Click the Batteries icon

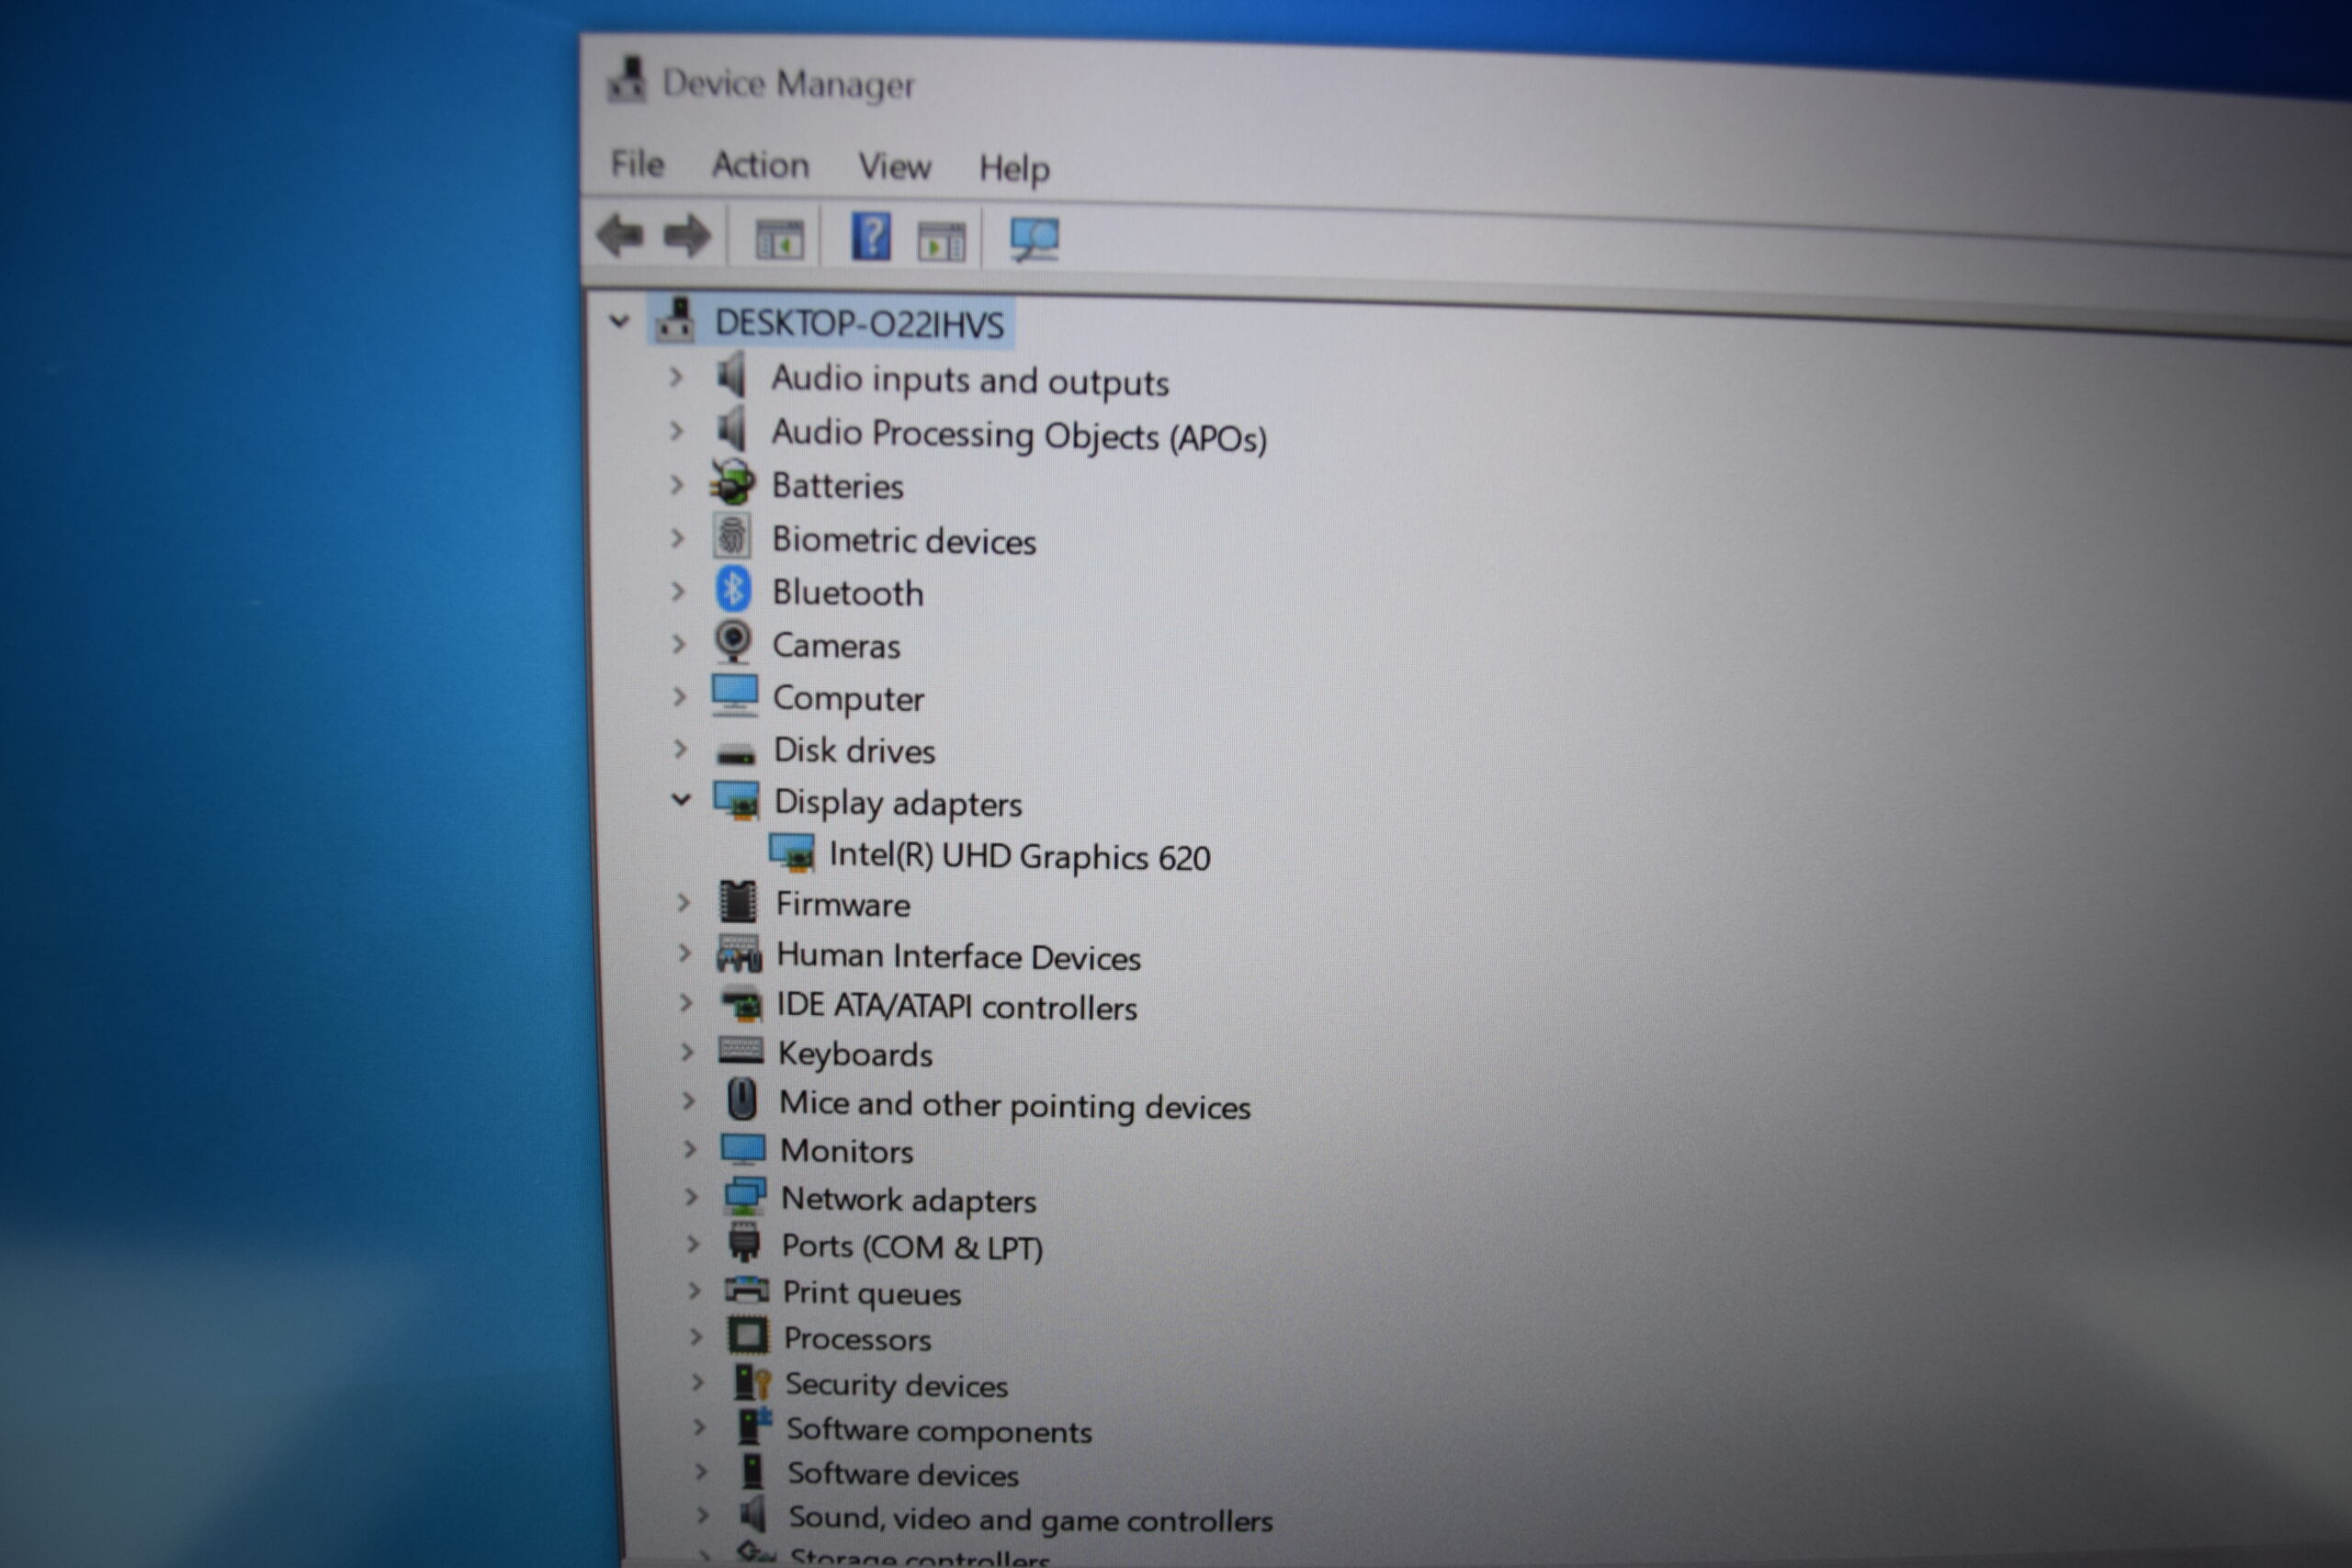tap(732, 483)
